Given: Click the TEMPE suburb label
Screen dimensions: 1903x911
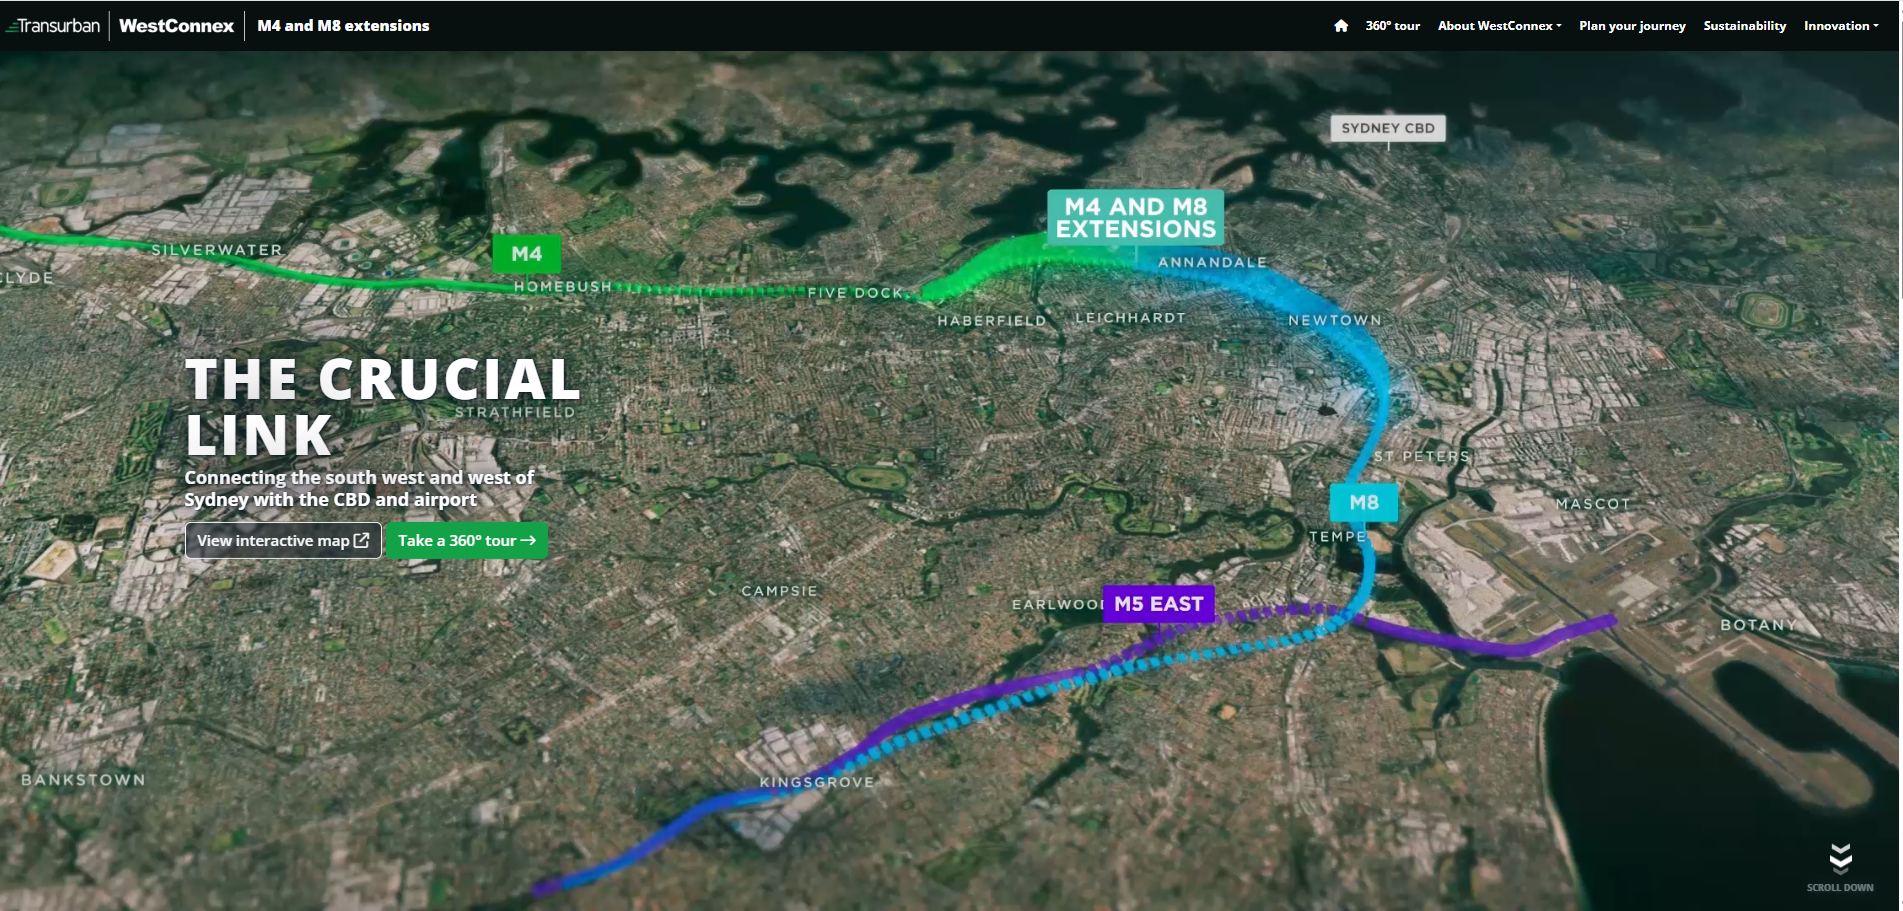Looking at the screenshot, I should 1338,537.
